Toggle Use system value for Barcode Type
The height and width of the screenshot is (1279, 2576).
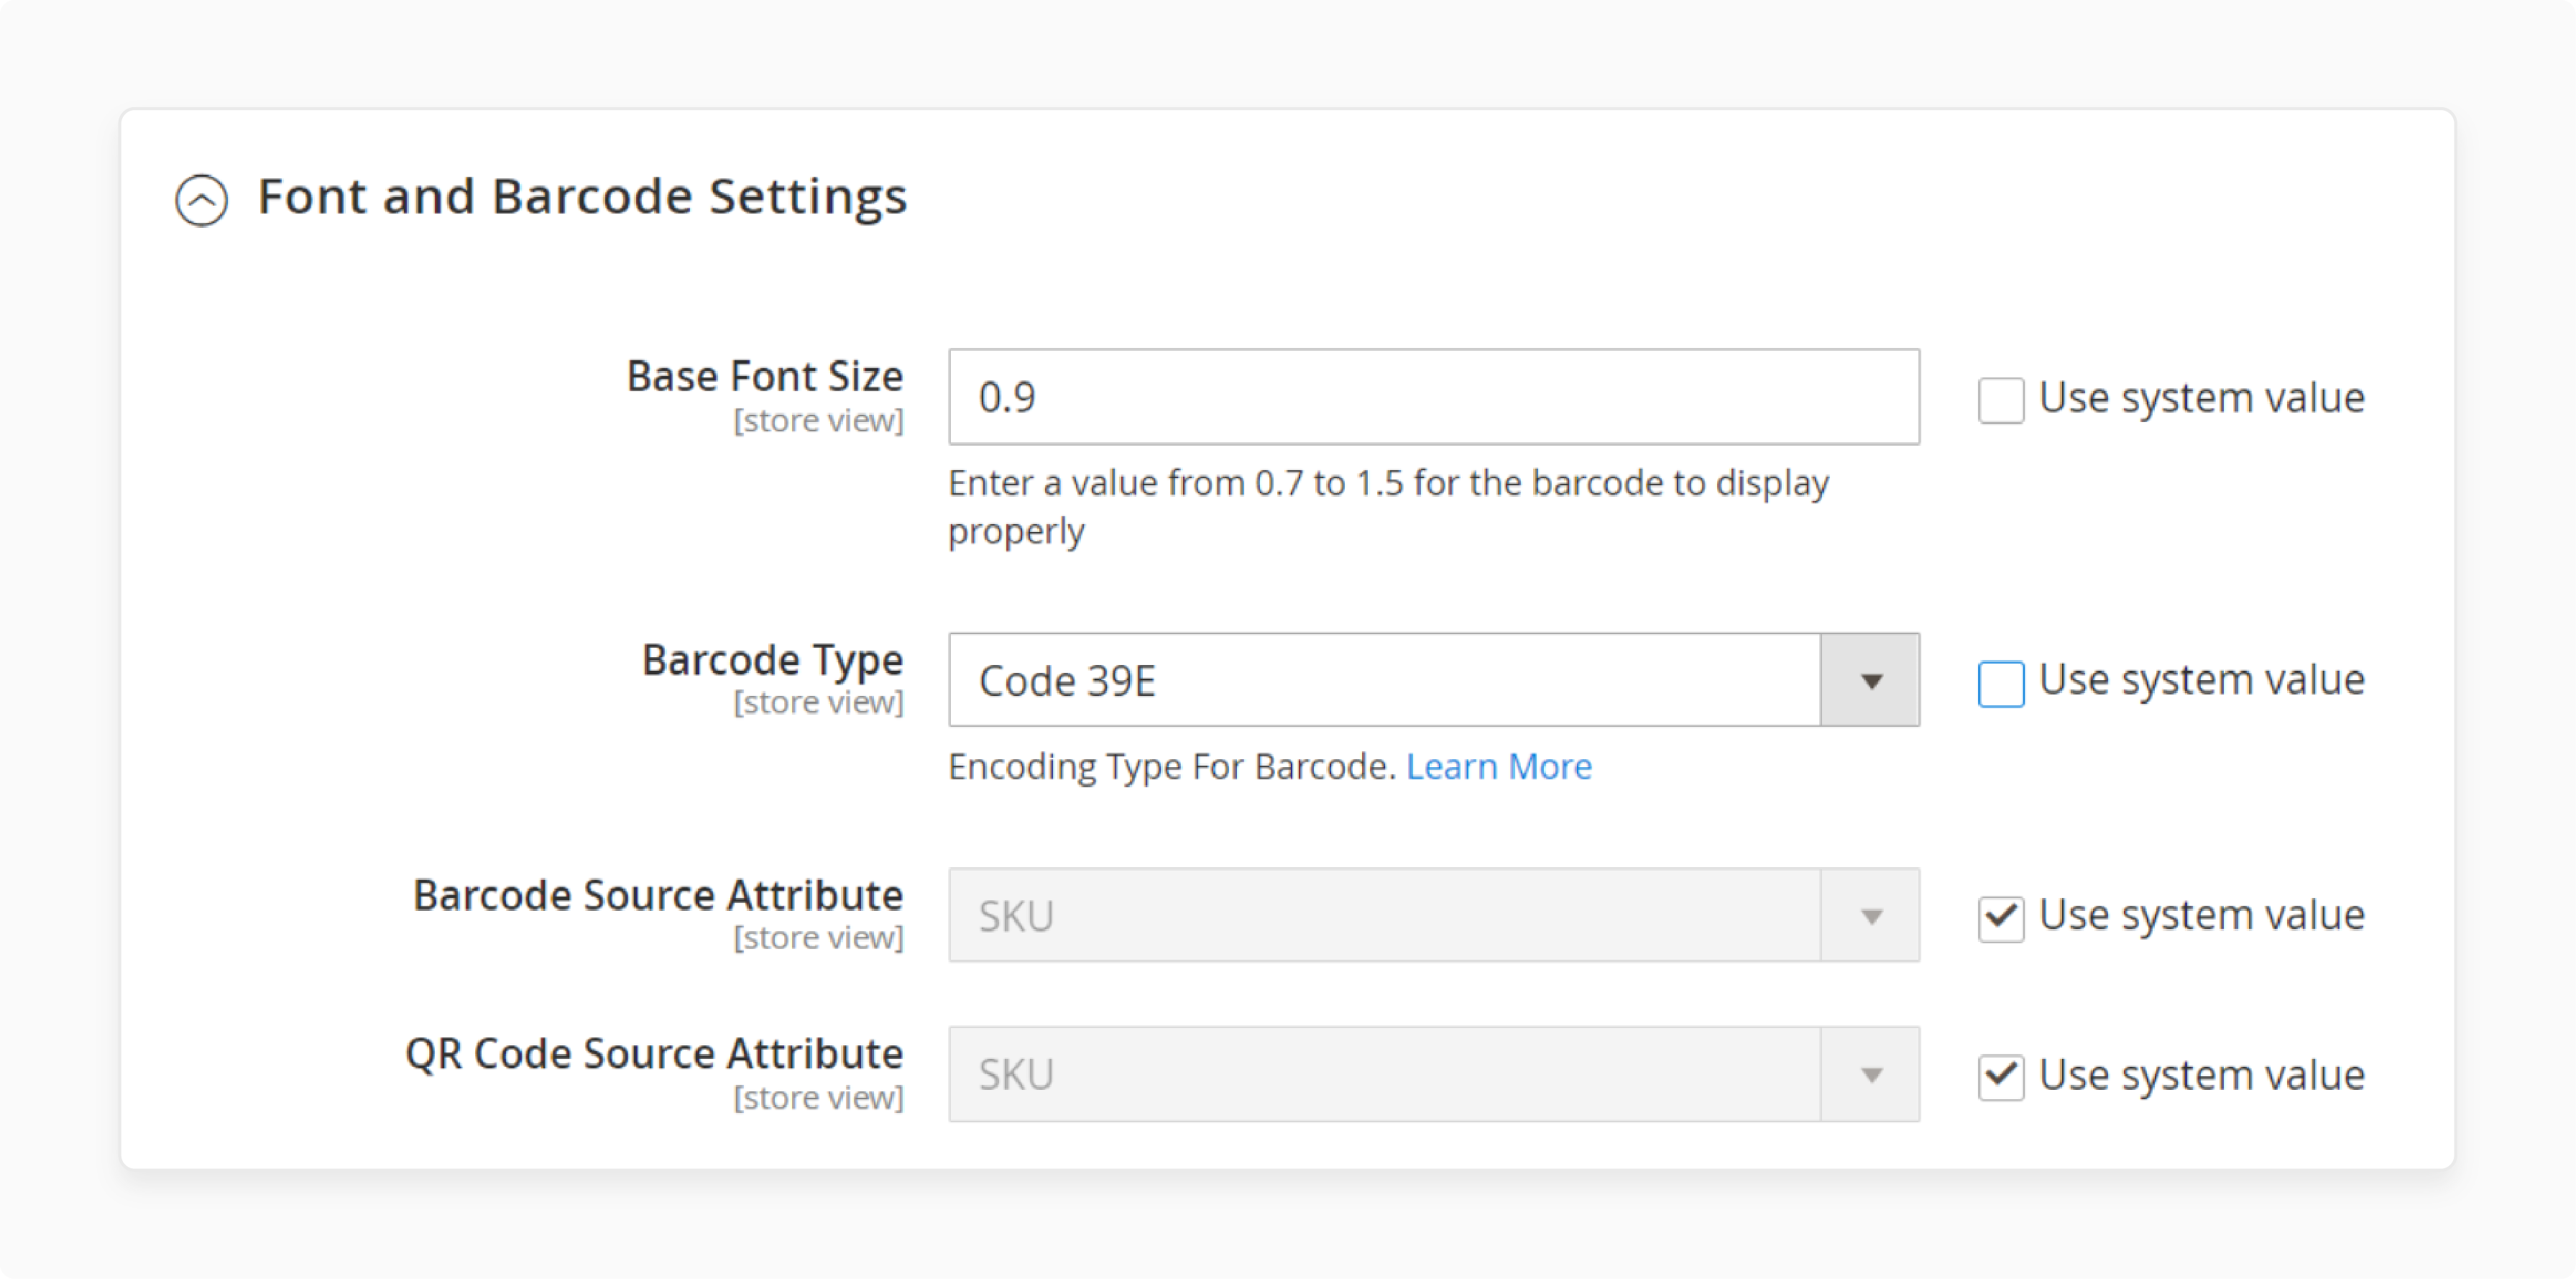coord(2000,683)
